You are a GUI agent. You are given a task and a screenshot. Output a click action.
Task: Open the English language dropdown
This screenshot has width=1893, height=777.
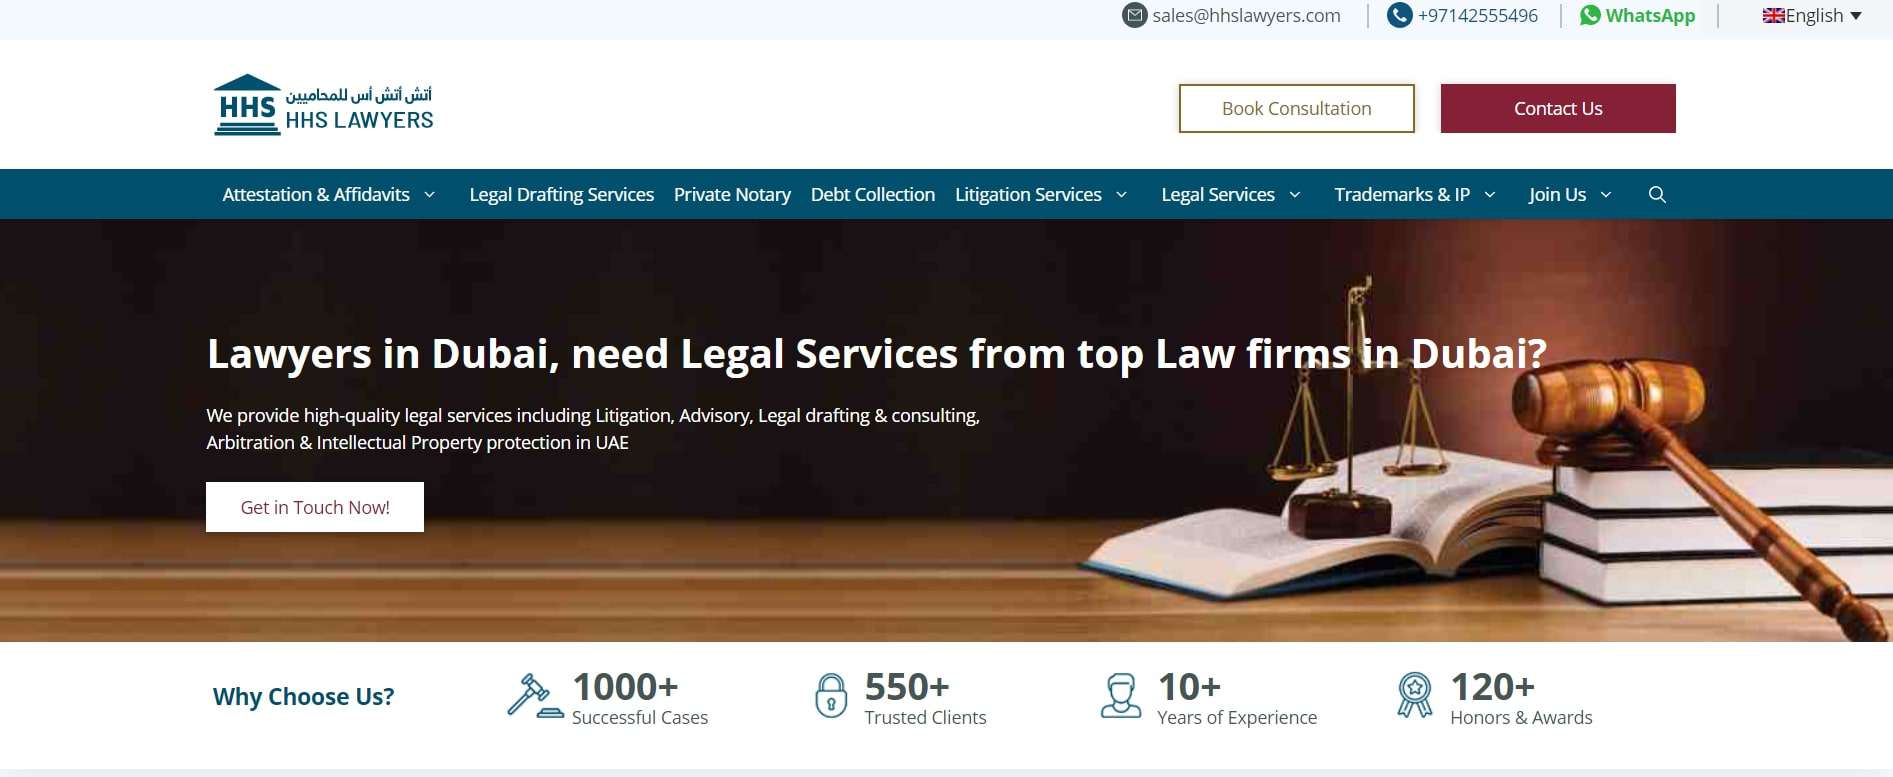pos(1811,16)
